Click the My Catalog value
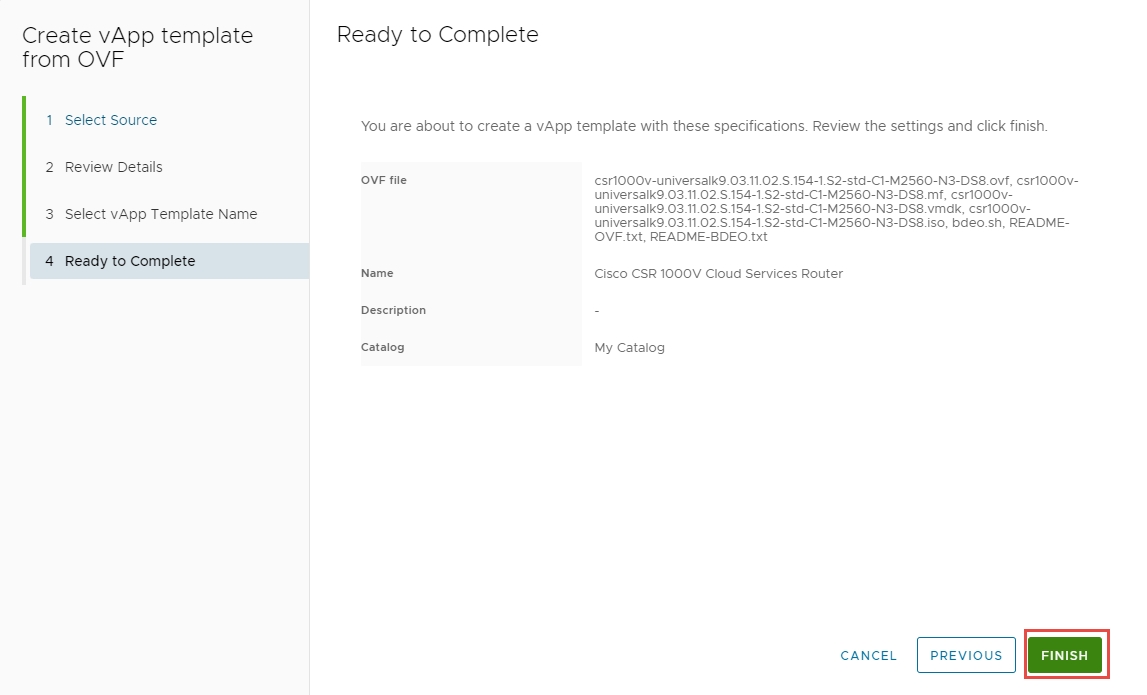The image size is (1147, 695). 629,347
